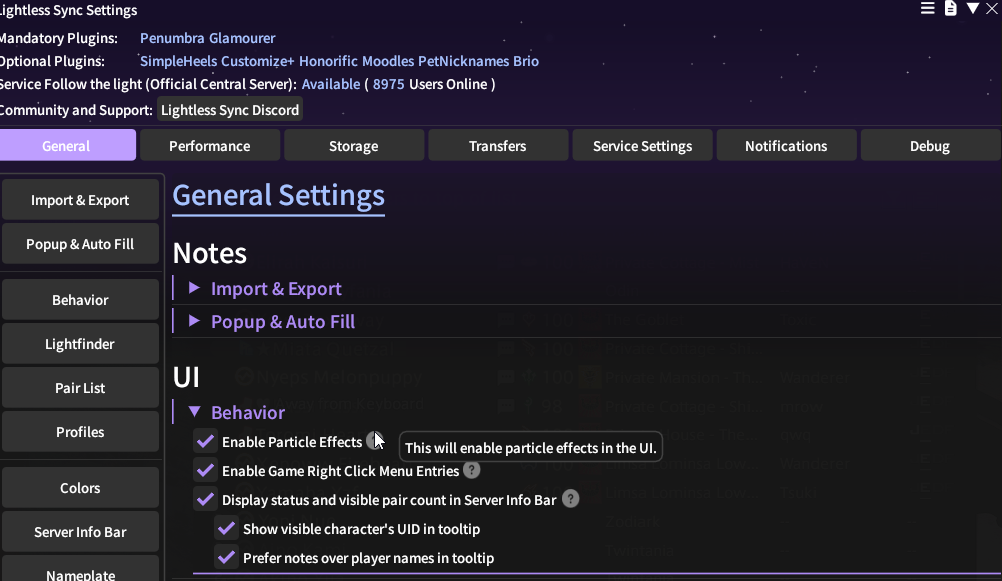Jump to Lightfinder in the sidebar
The width and height of the screenshot is (1002, 581).
[80, 344]
